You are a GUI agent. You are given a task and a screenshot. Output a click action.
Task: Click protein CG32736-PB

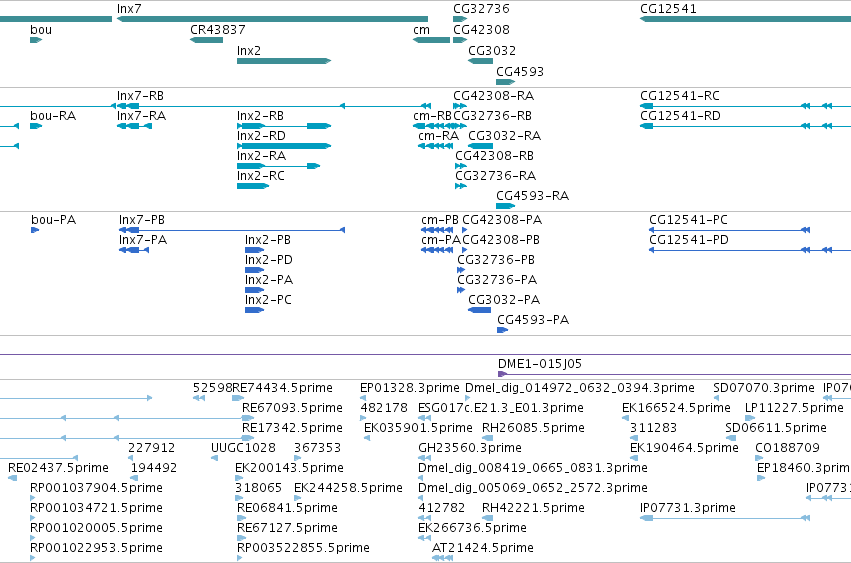[x=496, y=260]
